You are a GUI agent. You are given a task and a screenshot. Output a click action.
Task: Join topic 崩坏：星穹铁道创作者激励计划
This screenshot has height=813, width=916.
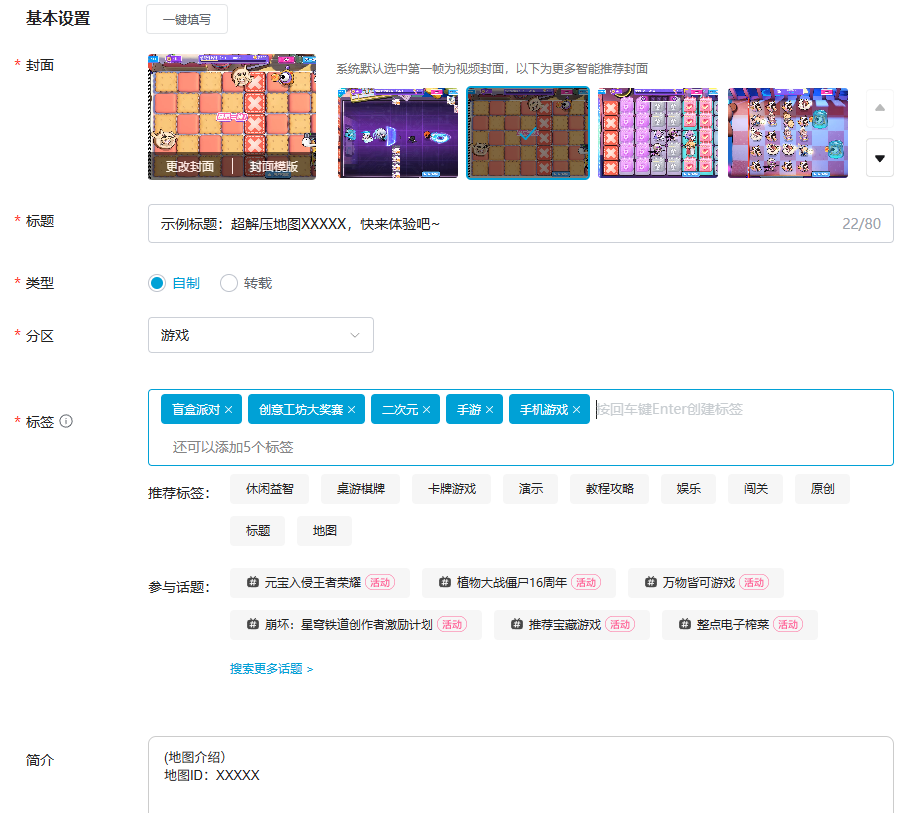coord(356,625)
